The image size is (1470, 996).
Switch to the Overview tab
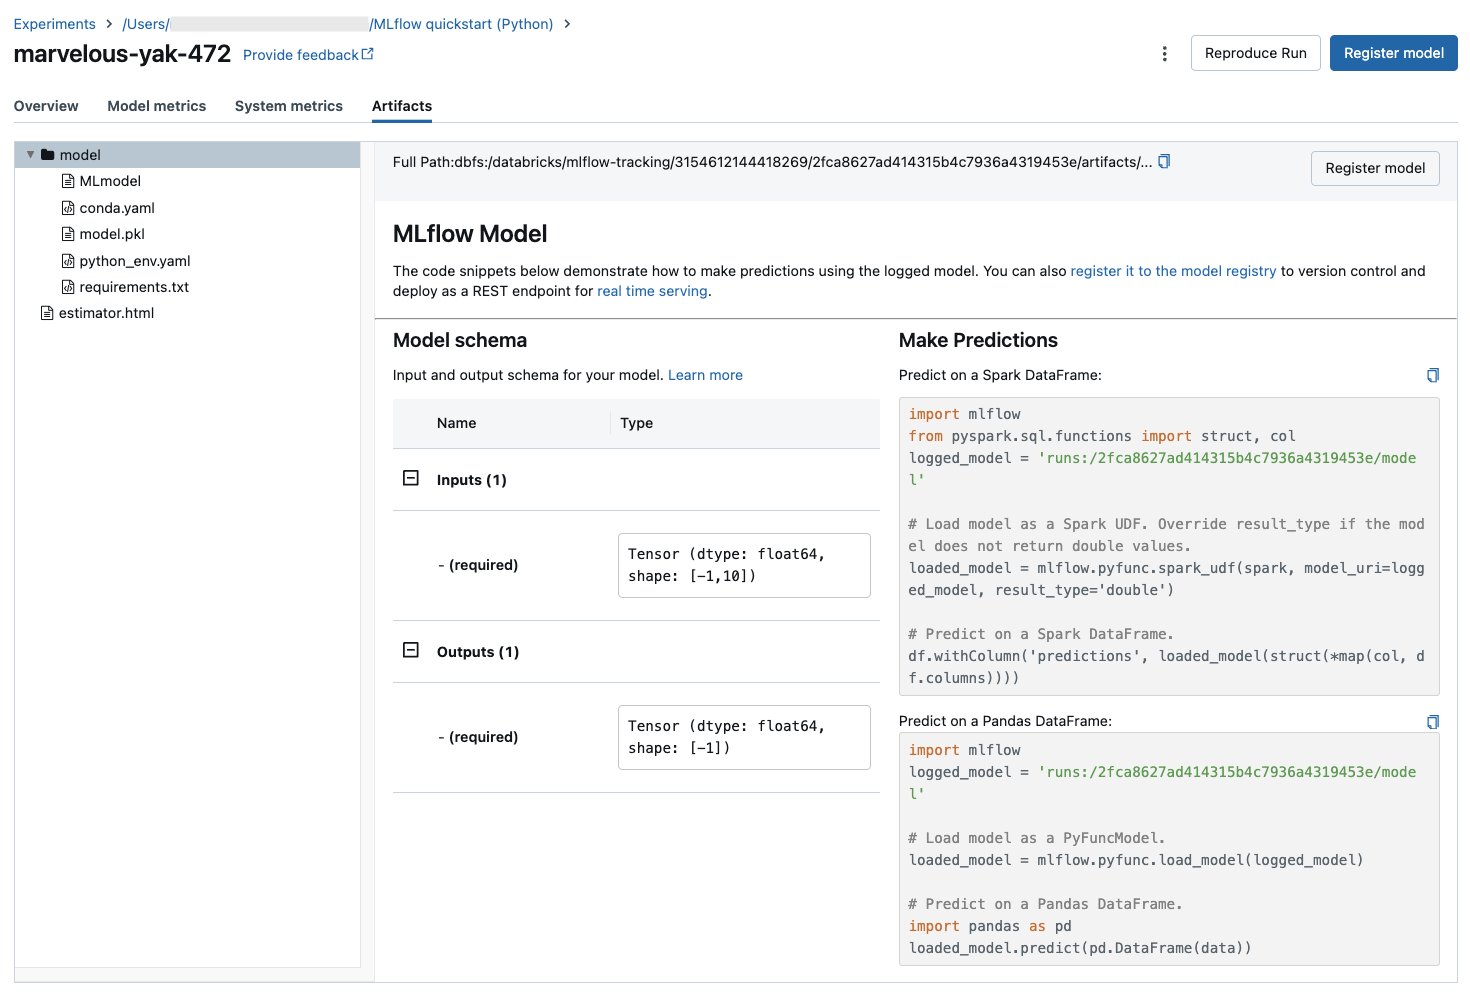[x=46, y=106]
